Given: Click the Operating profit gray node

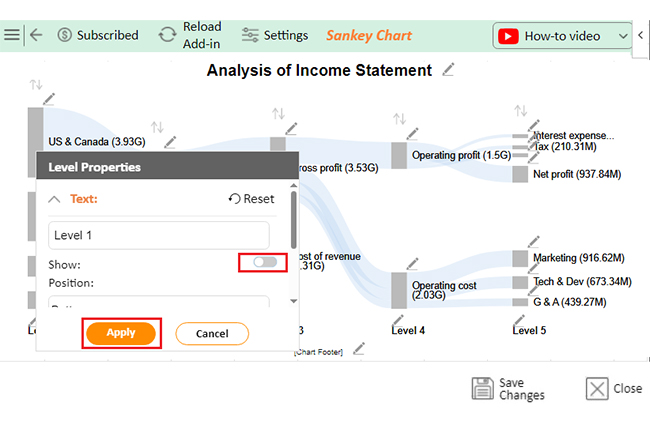Looking at the screenshot, I should click(x=399, y=155).
